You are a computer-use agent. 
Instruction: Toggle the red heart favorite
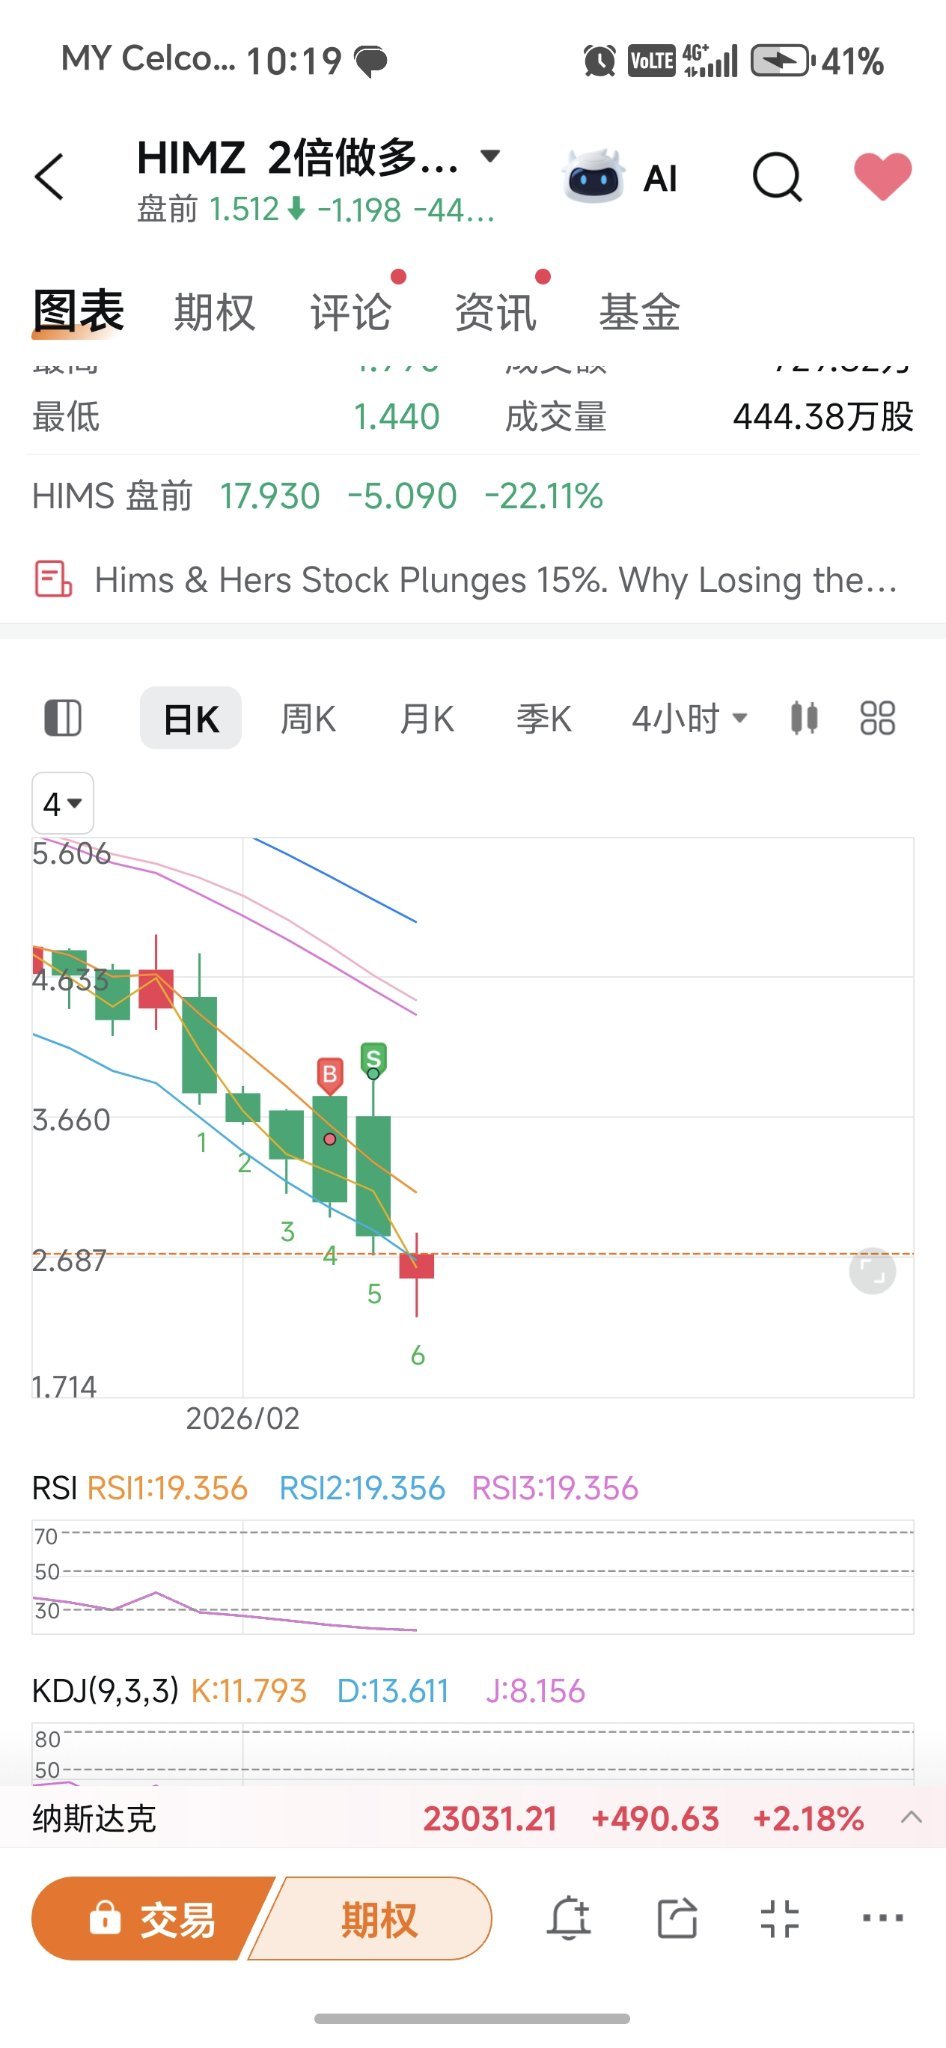[x=883, y=177]
